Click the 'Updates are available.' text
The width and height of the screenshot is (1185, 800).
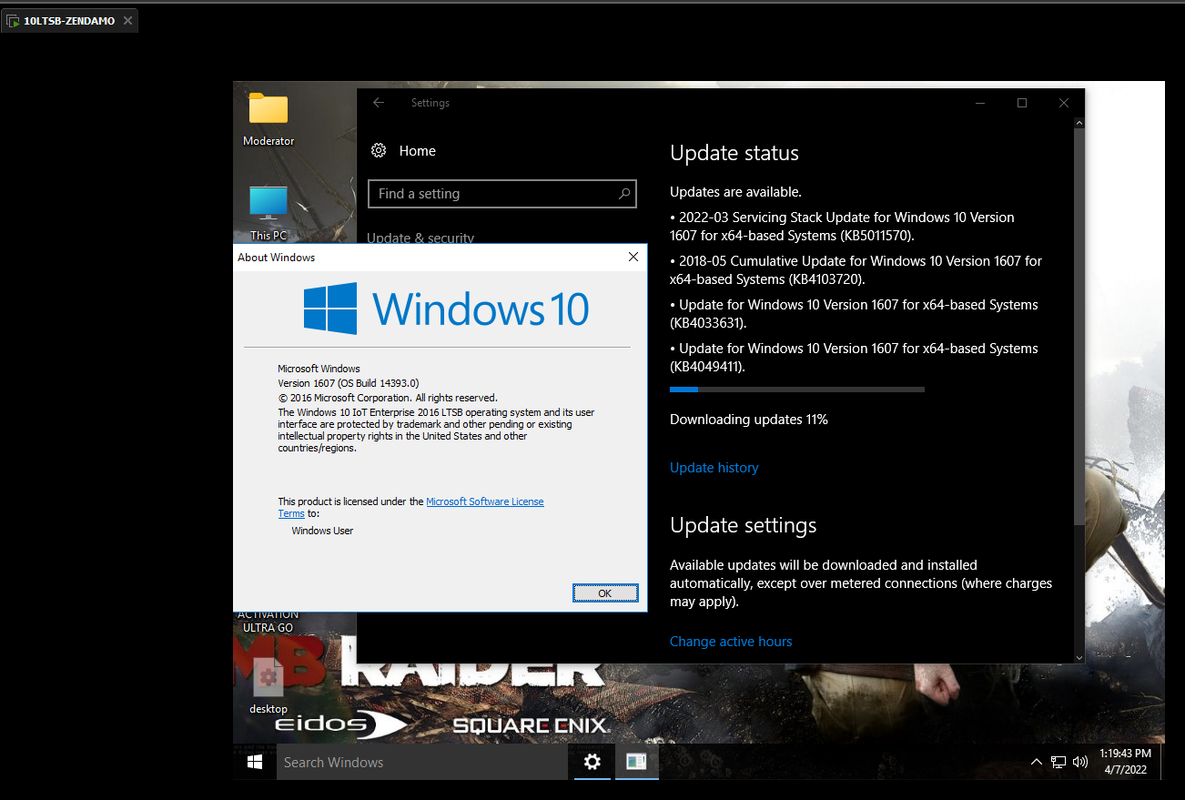coord(735,192)
